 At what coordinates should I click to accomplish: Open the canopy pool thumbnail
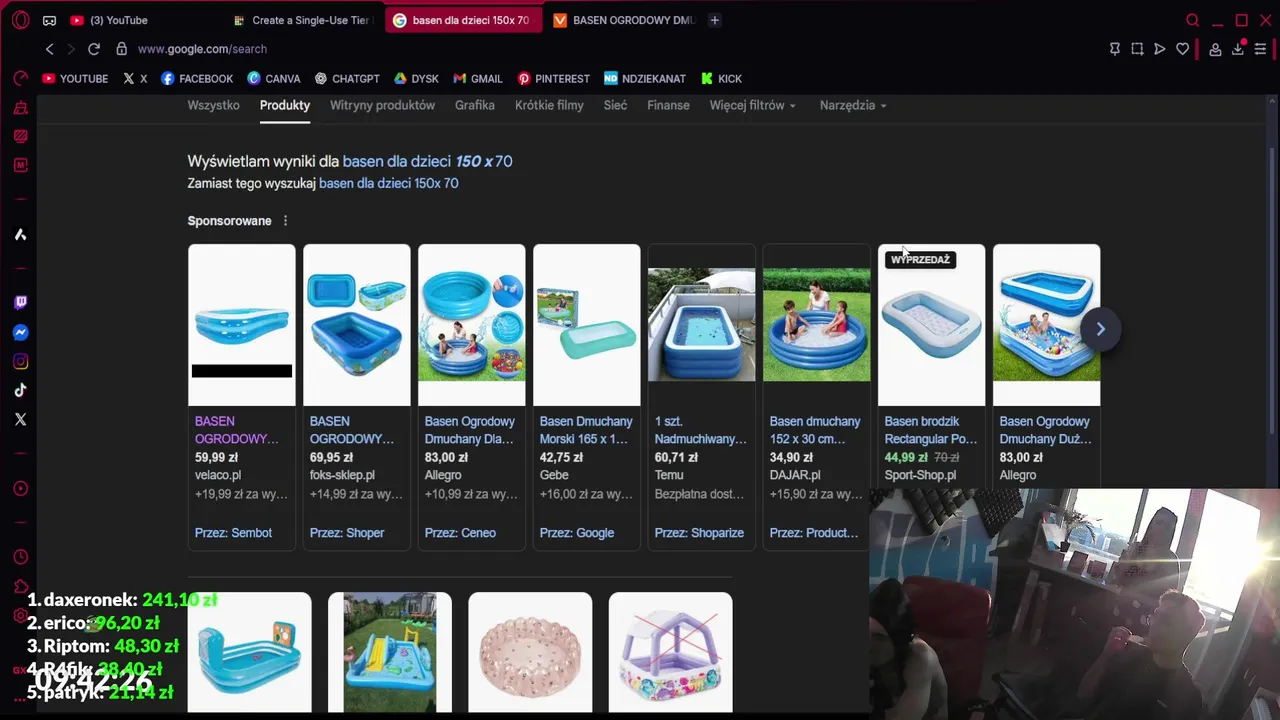[670, 652]
